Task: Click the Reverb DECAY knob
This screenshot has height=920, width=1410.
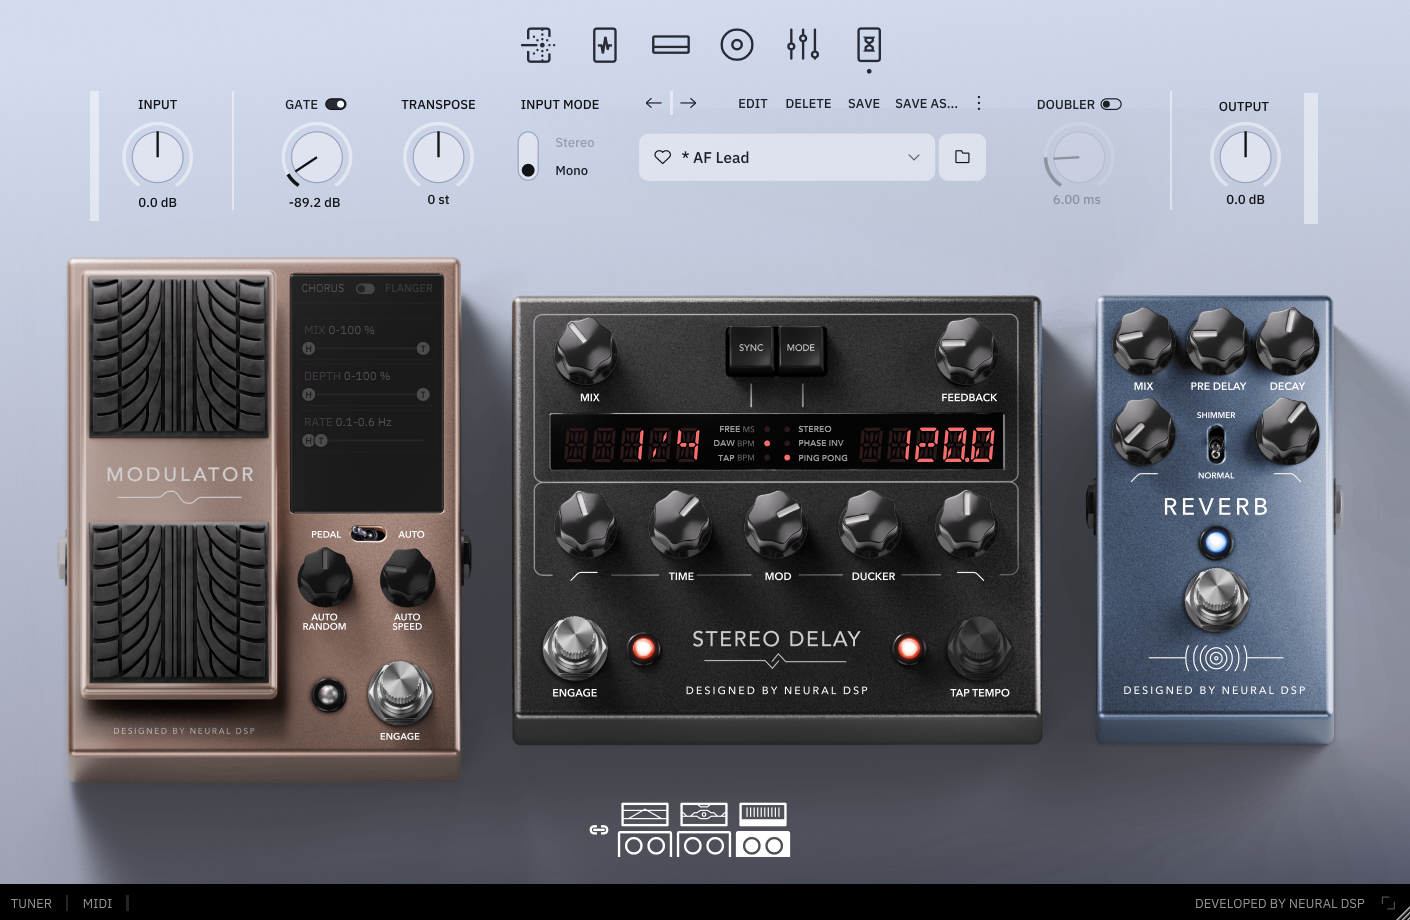Action: 1288,342
